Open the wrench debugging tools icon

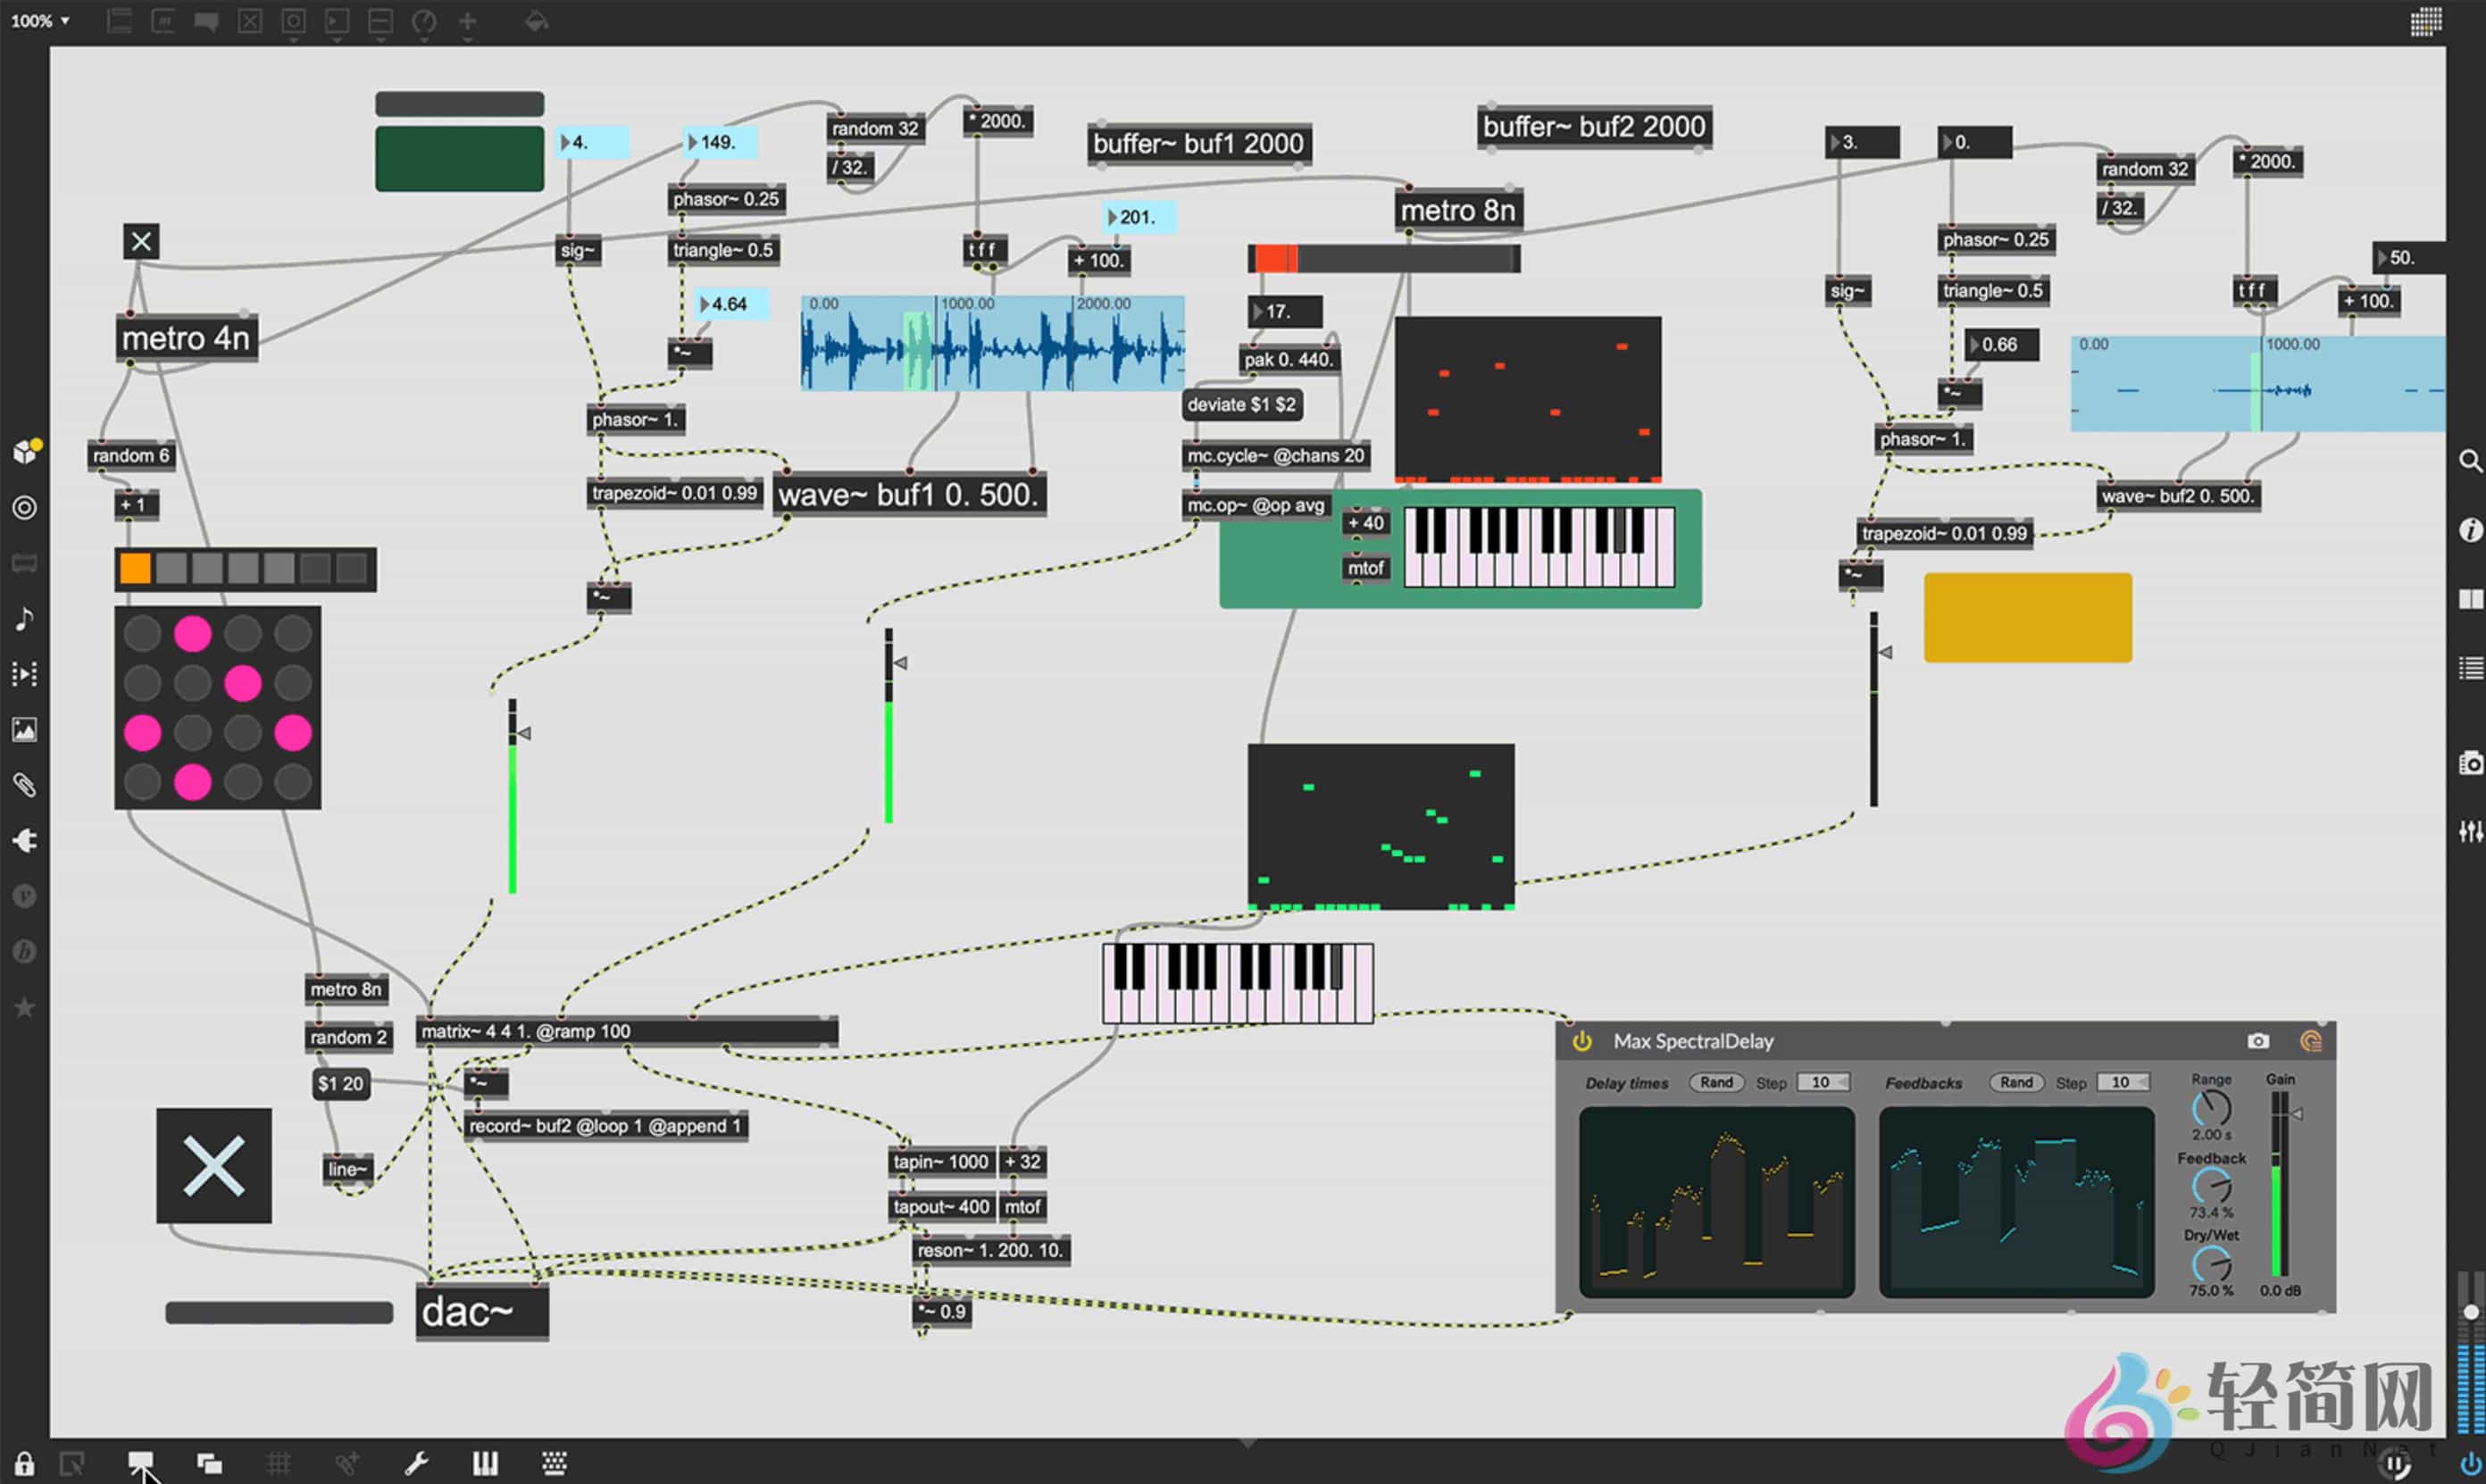click(x=416, y=1464)
